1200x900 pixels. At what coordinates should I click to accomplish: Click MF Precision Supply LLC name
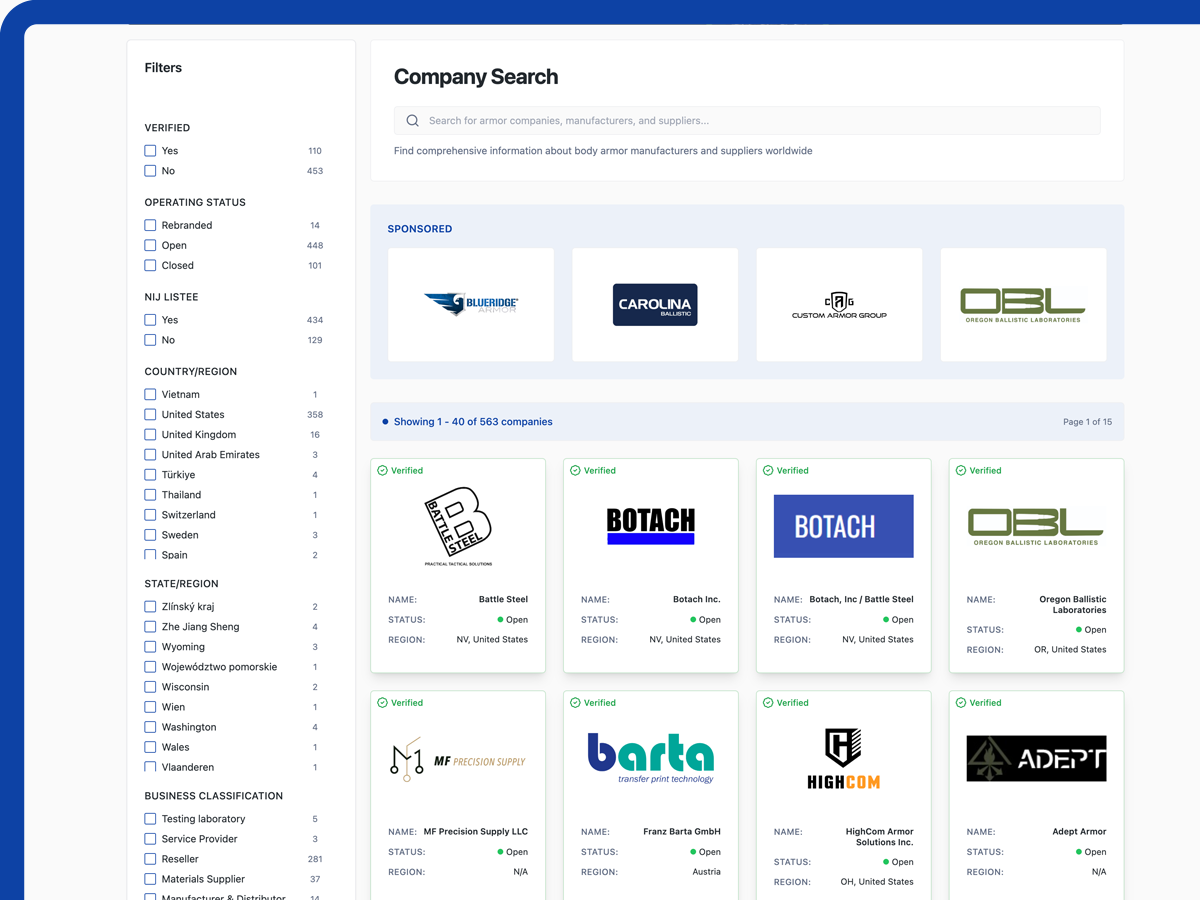click(476, 832)
